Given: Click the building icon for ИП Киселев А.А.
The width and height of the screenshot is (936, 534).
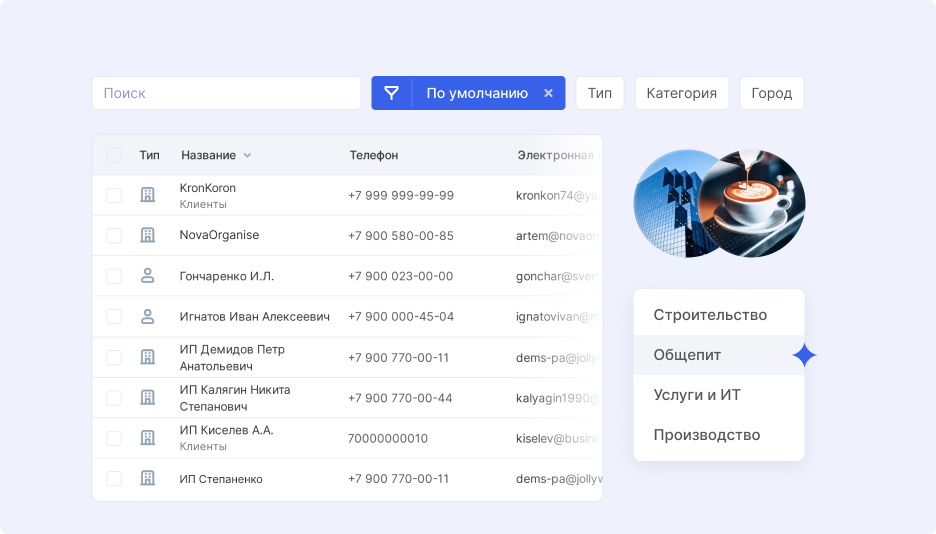Looking at the screenshot, I should pyautogui.click(x=148, y=438).
